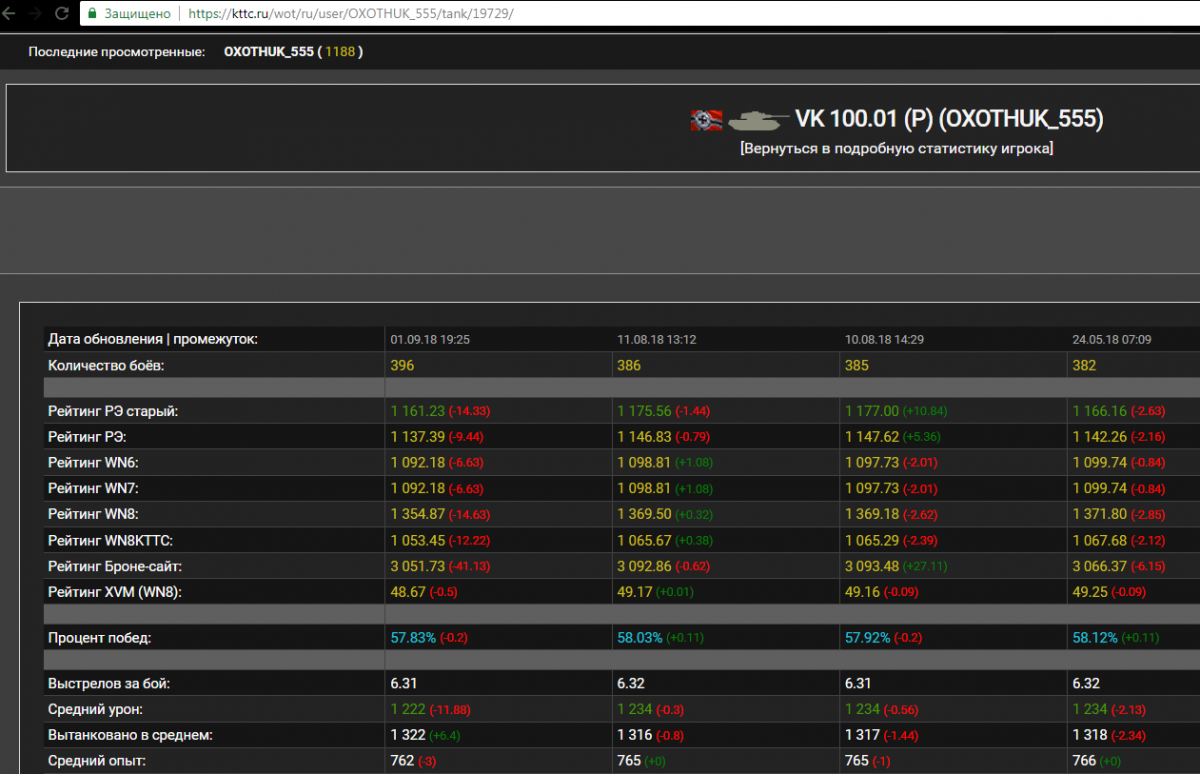Click win percentage 58.03%
Viewport: 1200px width, 774px height.
tap(640, 637)
